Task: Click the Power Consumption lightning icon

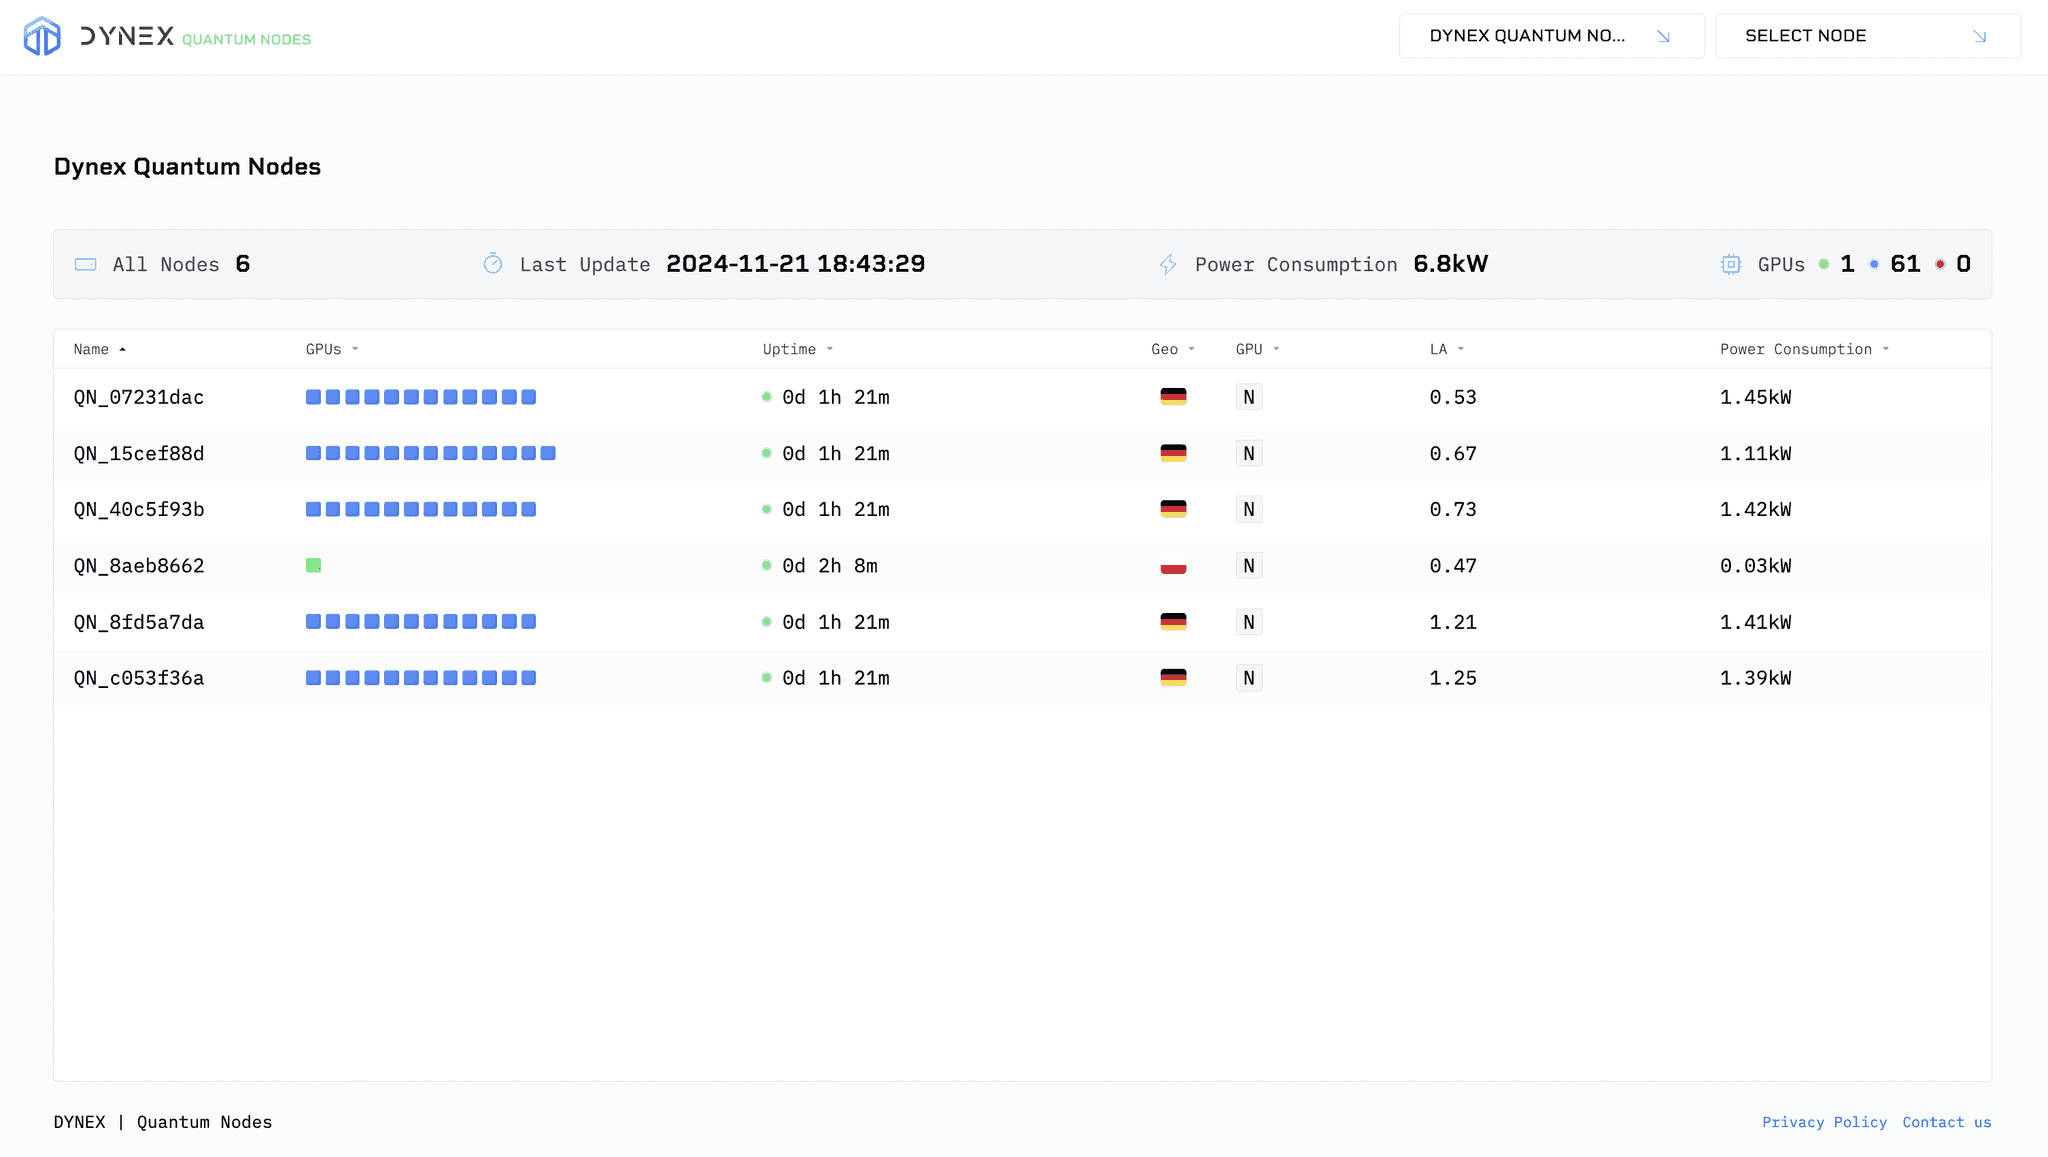Action: tap(1168, 265)
